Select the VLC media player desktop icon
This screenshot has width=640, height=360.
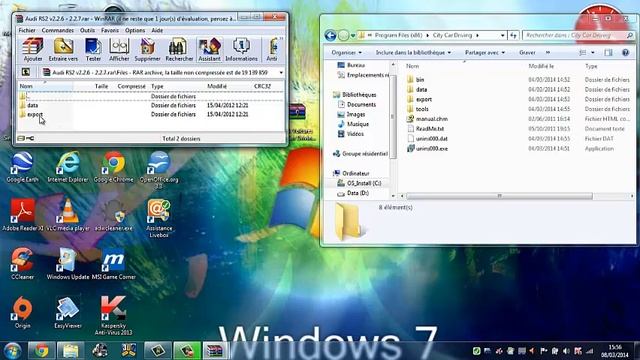tap(68, 215)
